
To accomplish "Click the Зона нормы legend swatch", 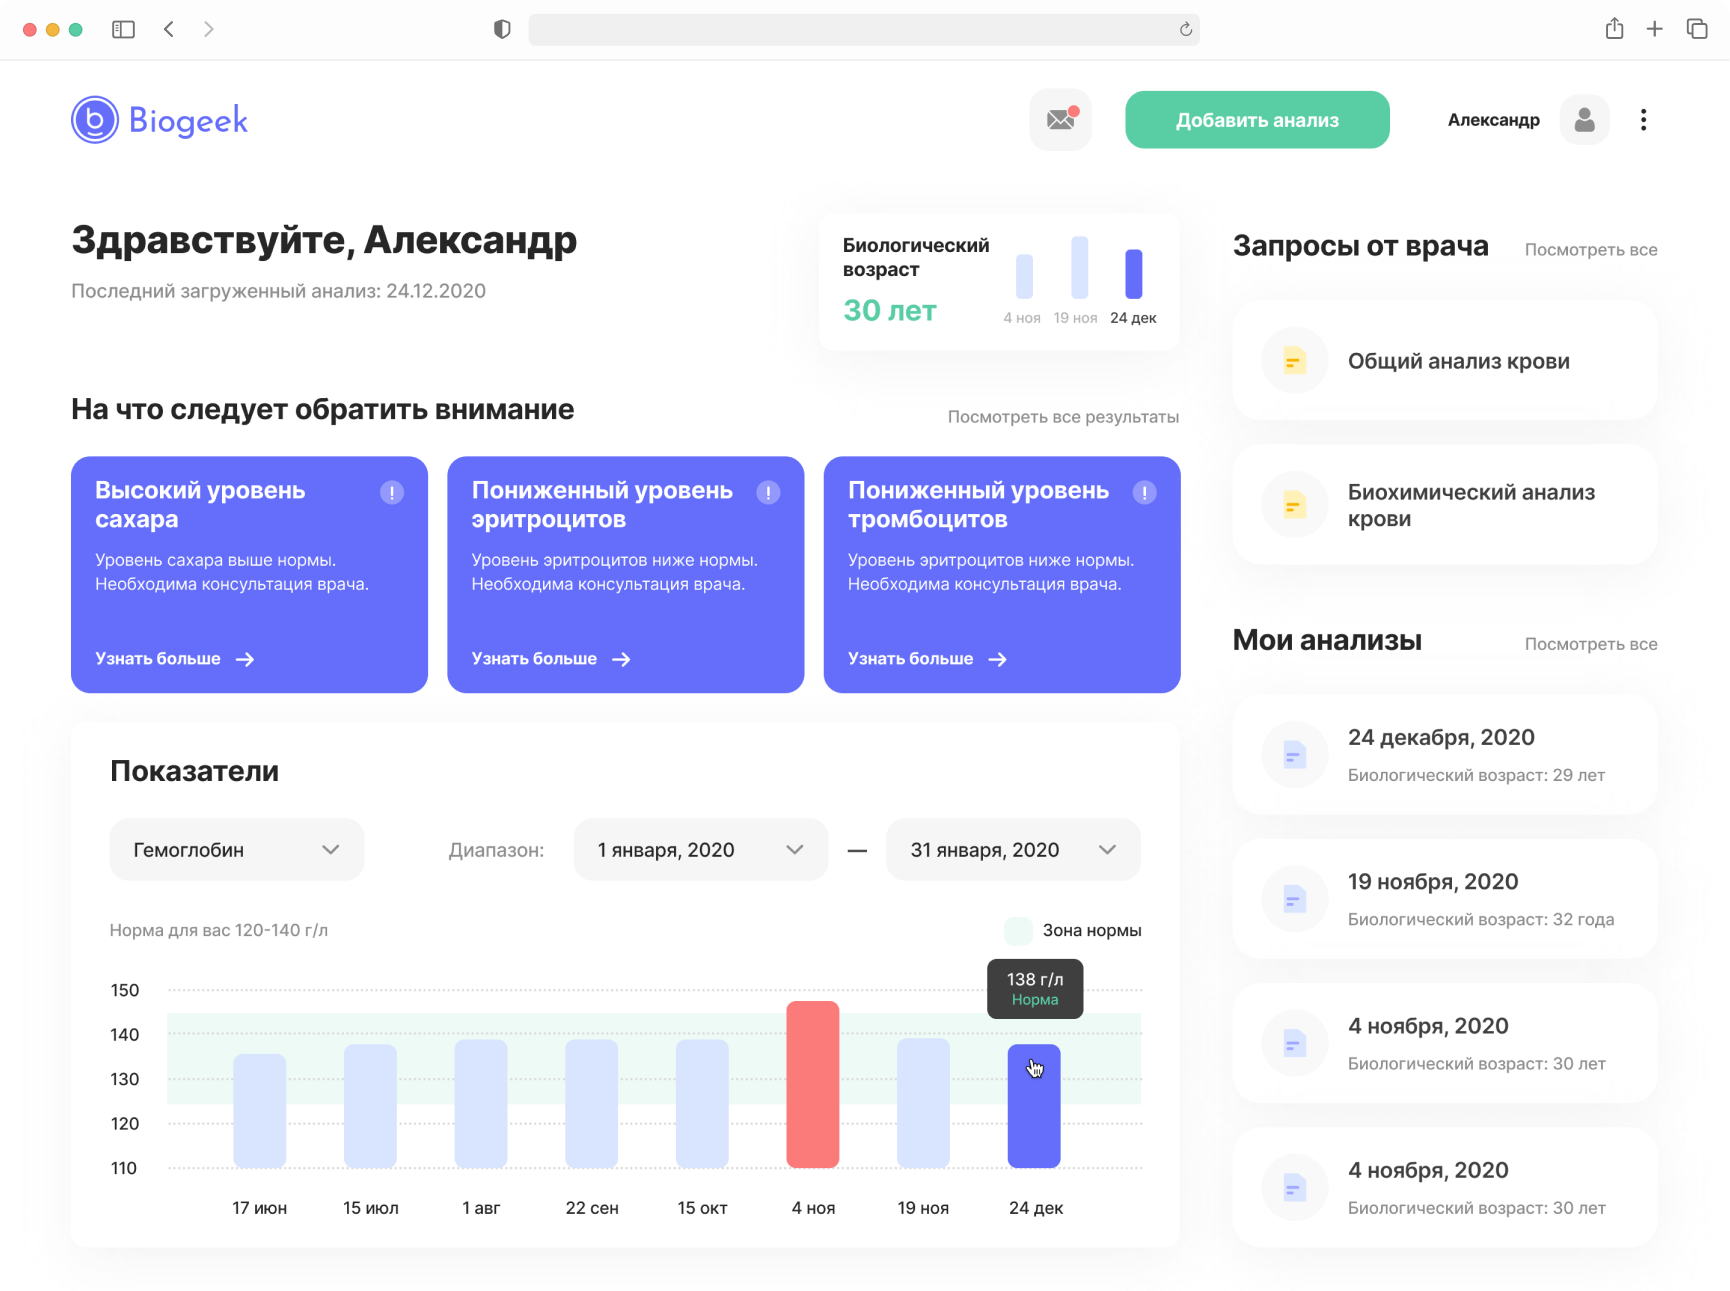I will [1018, 931].
